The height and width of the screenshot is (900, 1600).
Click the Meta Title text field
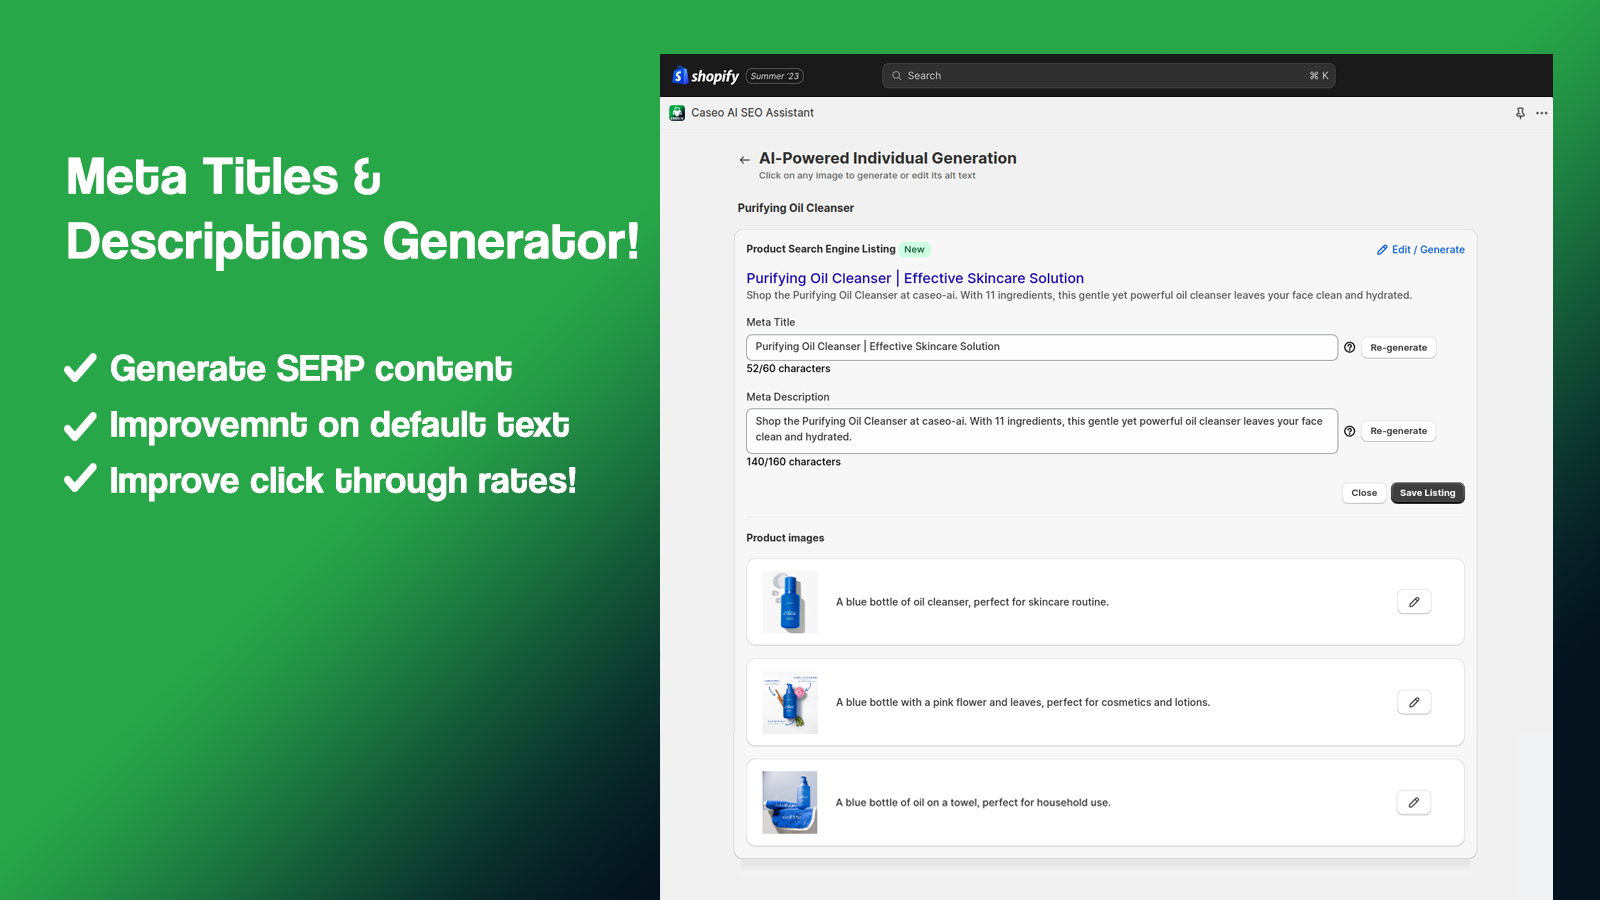pyautogui.click(x=1041, y=347)
